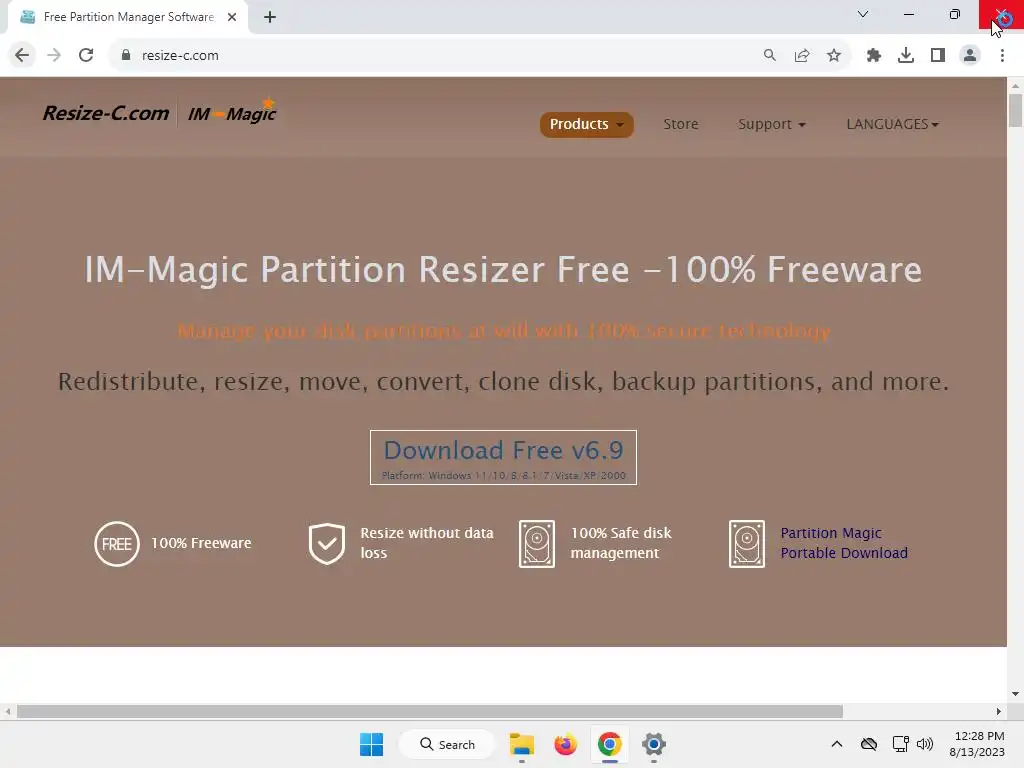The height and width of the screenshot is (768, 1024).
Task: Open the network status tray icon
Action: tap(901, 744)
